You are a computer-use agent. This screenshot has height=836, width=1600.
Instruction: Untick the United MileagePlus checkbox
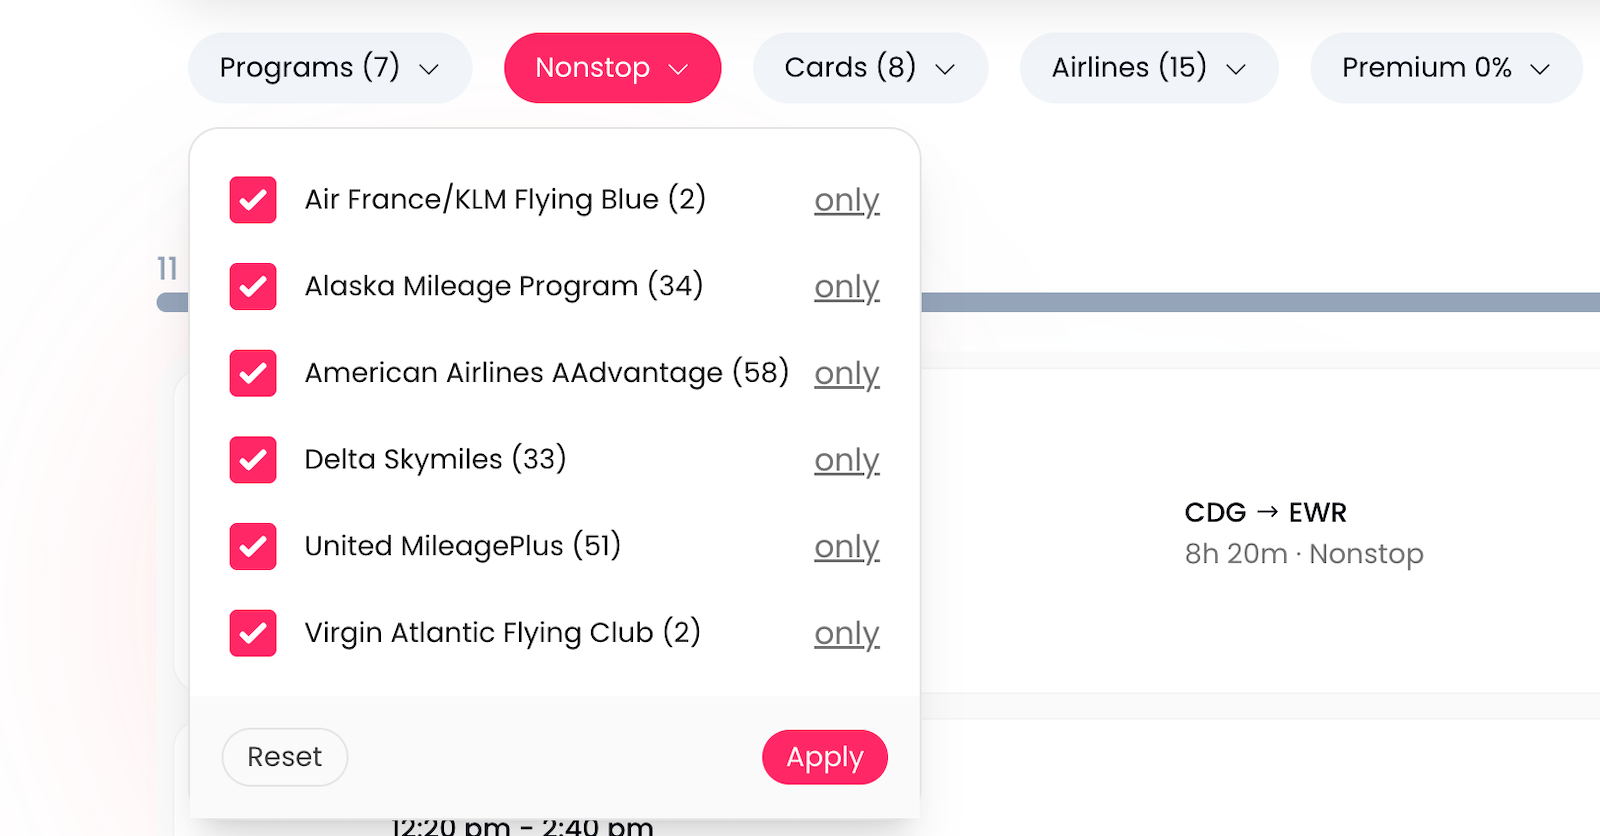(253, 546)
